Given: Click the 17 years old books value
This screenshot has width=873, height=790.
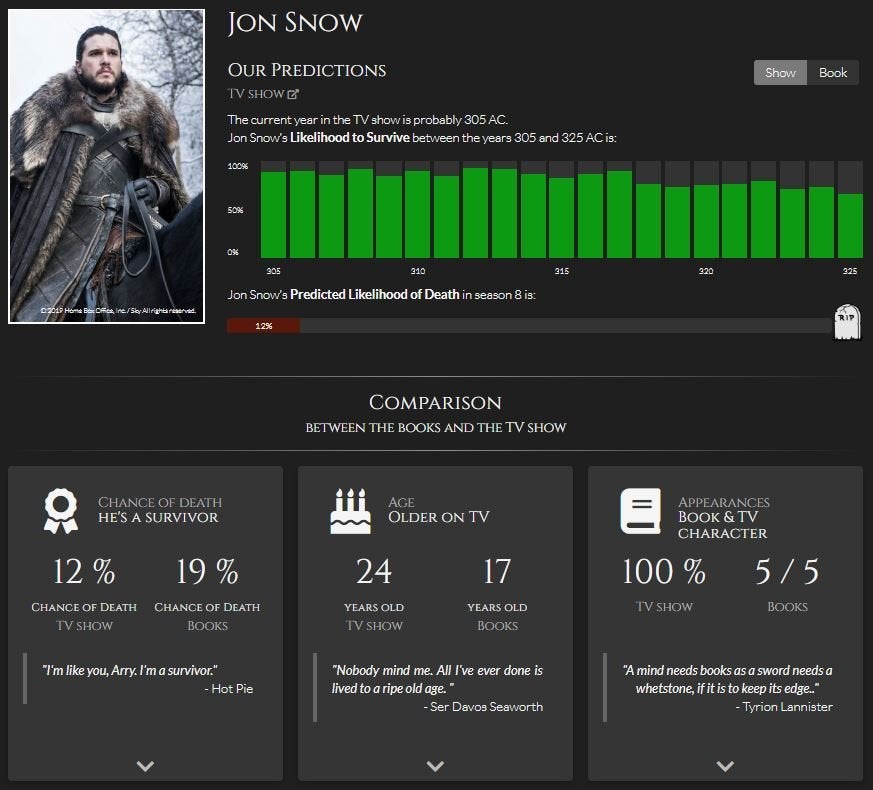Looking at the screenshot, I should click(497, 571).
